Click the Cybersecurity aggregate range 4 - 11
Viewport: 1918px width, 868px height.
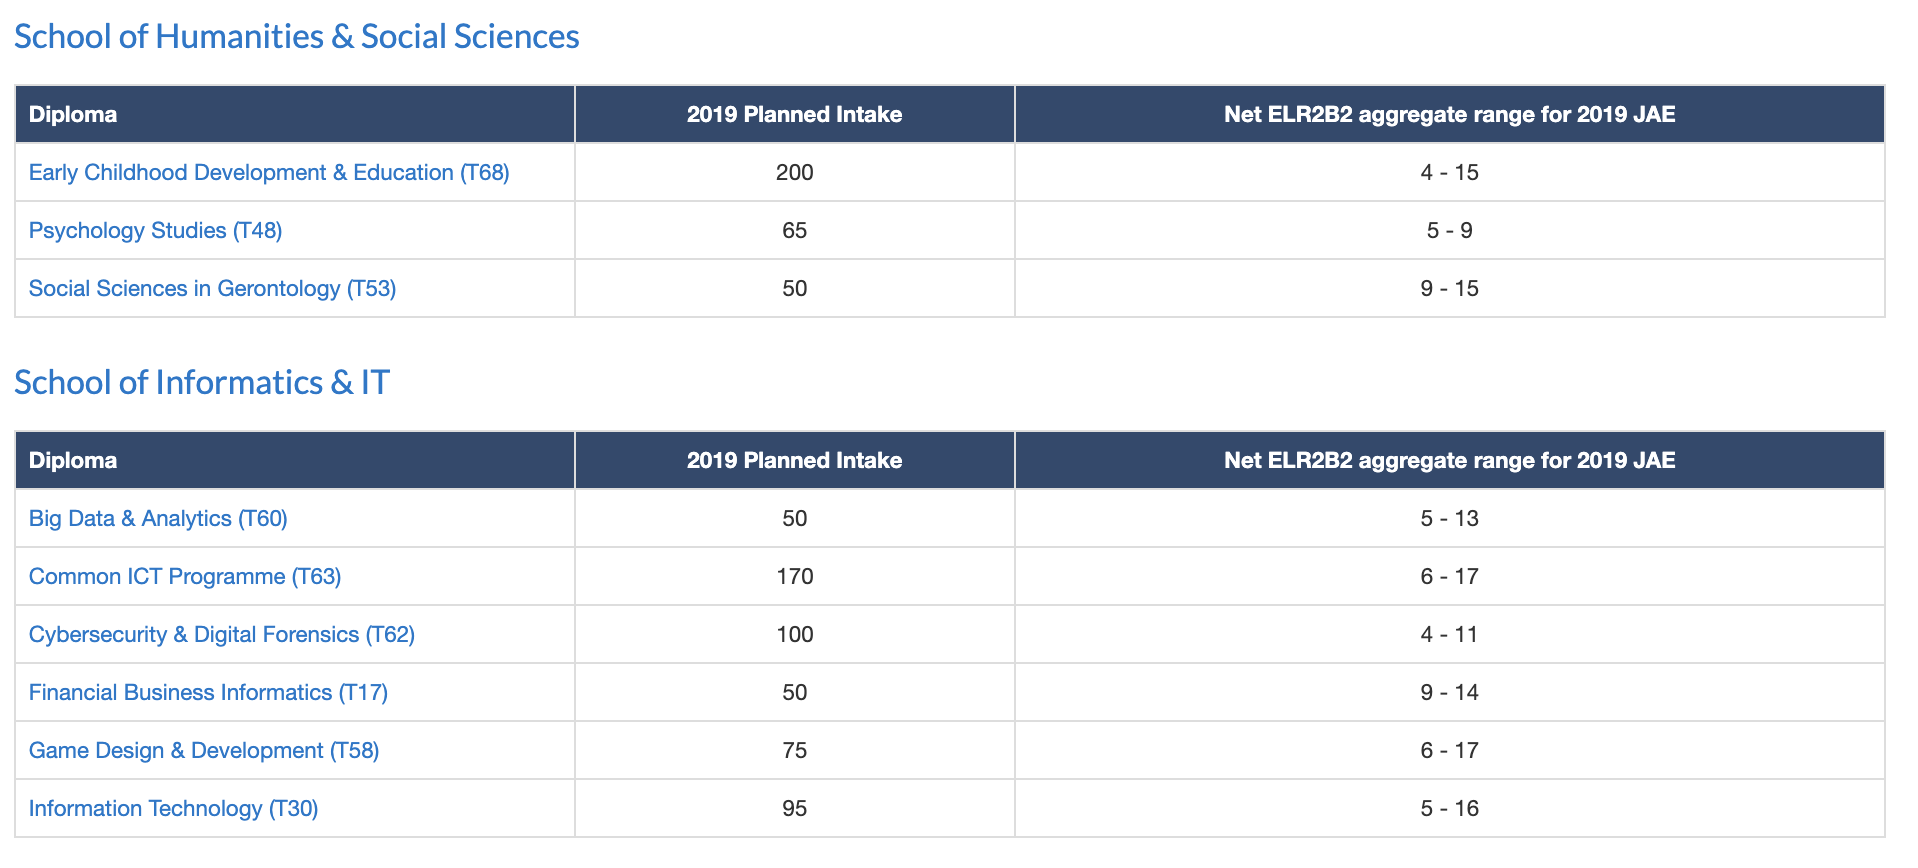tap(1449, 635)
